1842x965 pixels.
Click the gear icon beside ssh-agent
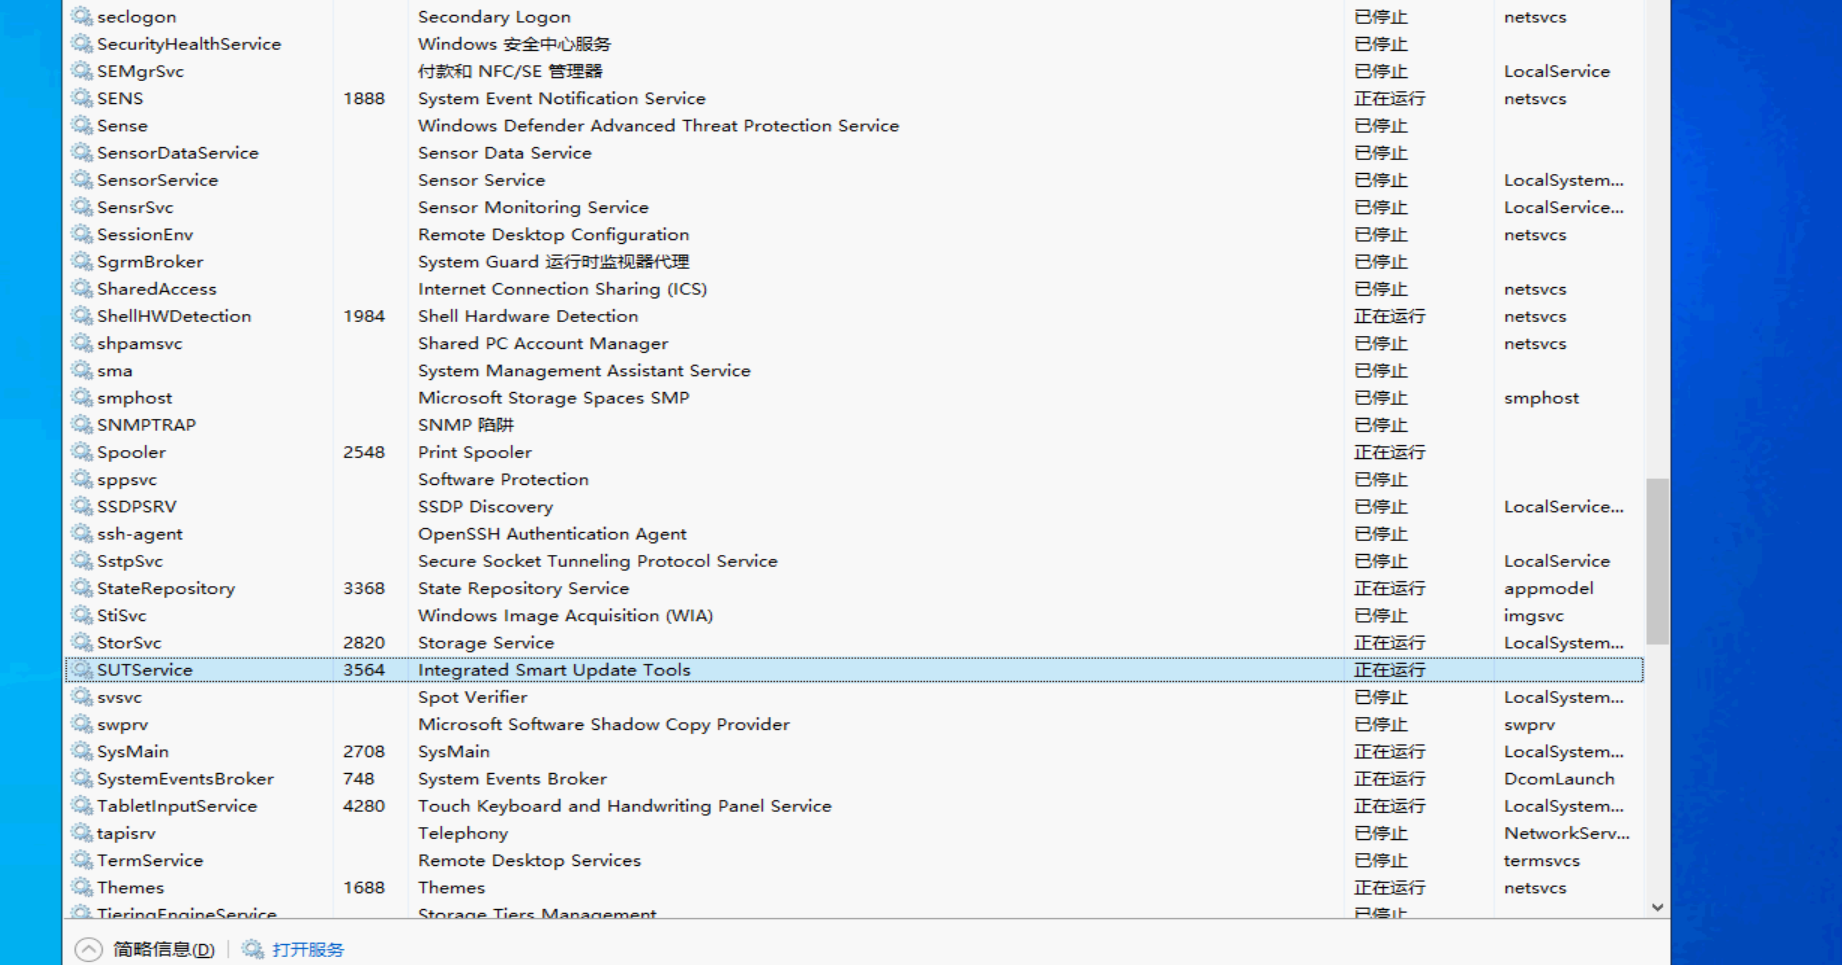pyautogui.click(x=82, y=534)
